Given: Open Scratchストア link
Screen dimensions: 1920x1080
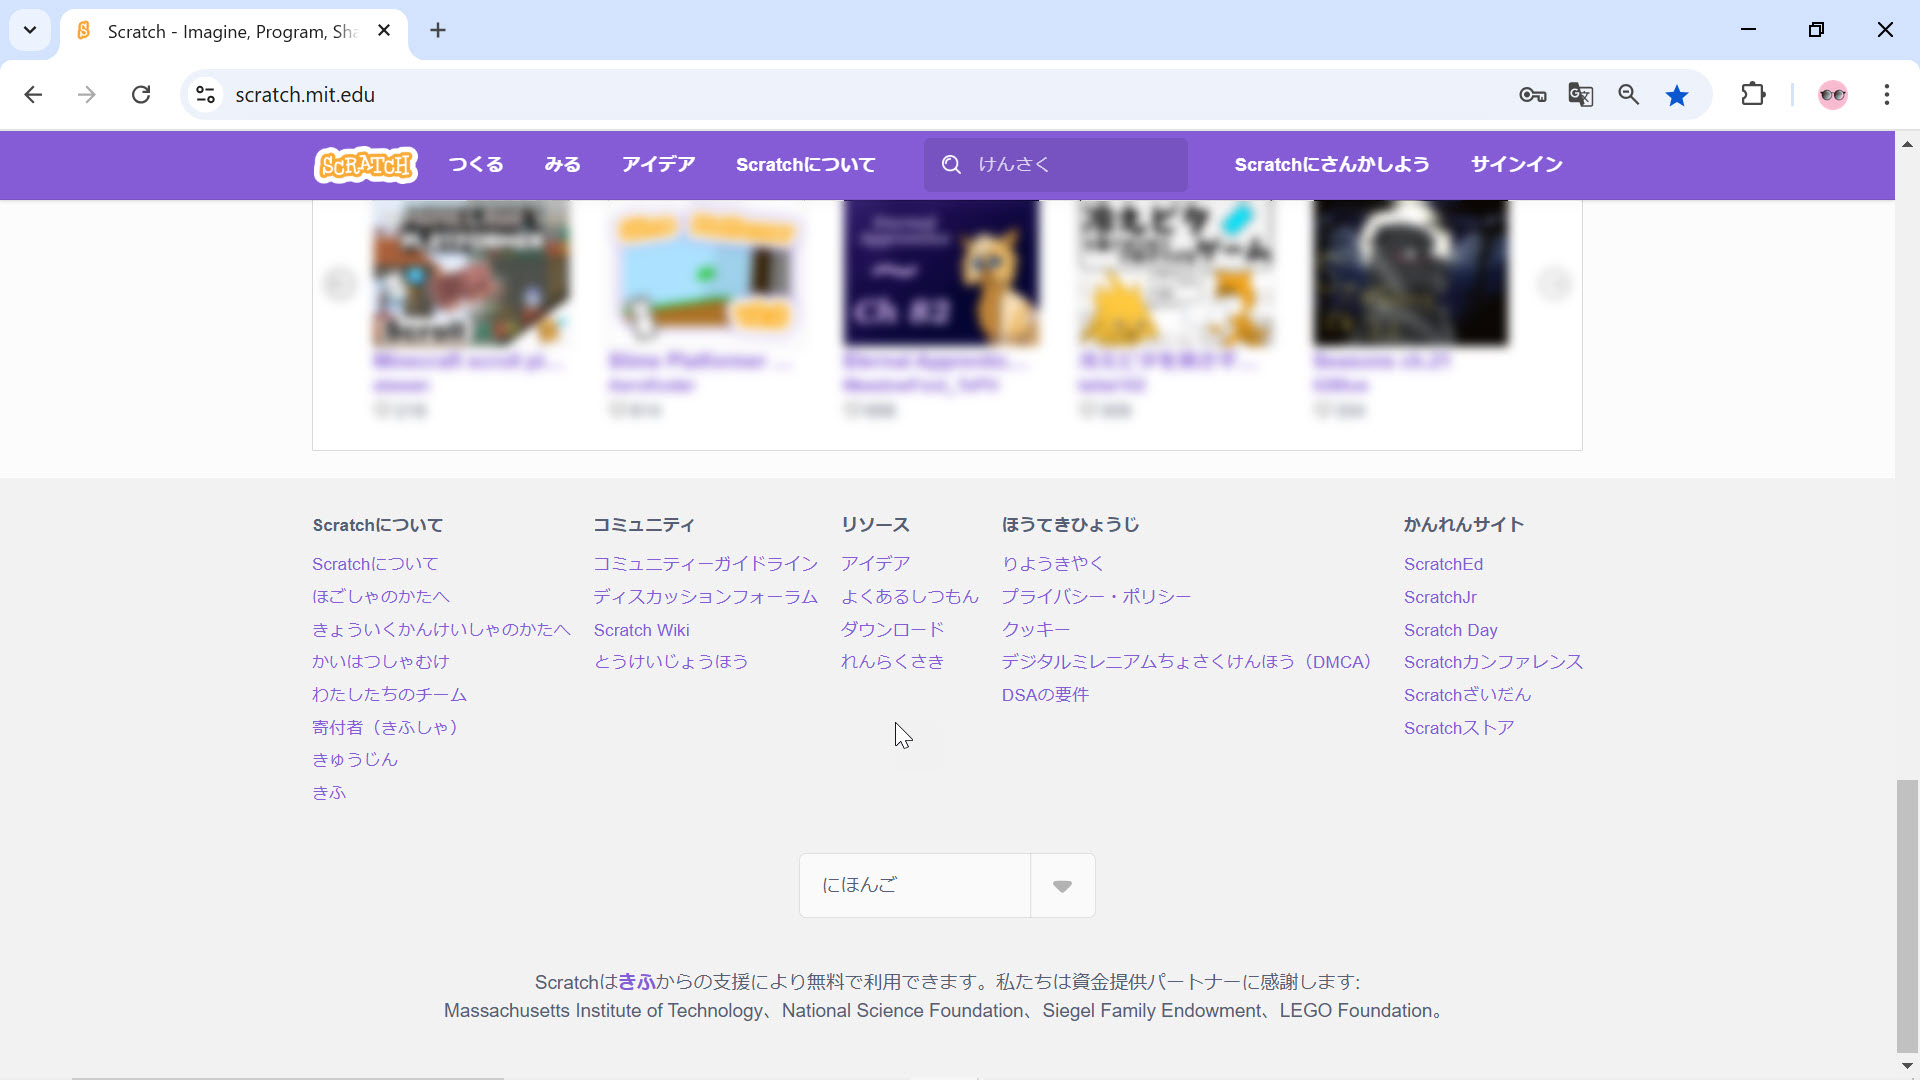Looking at the screenshot, I should (x=1459, y=728).
